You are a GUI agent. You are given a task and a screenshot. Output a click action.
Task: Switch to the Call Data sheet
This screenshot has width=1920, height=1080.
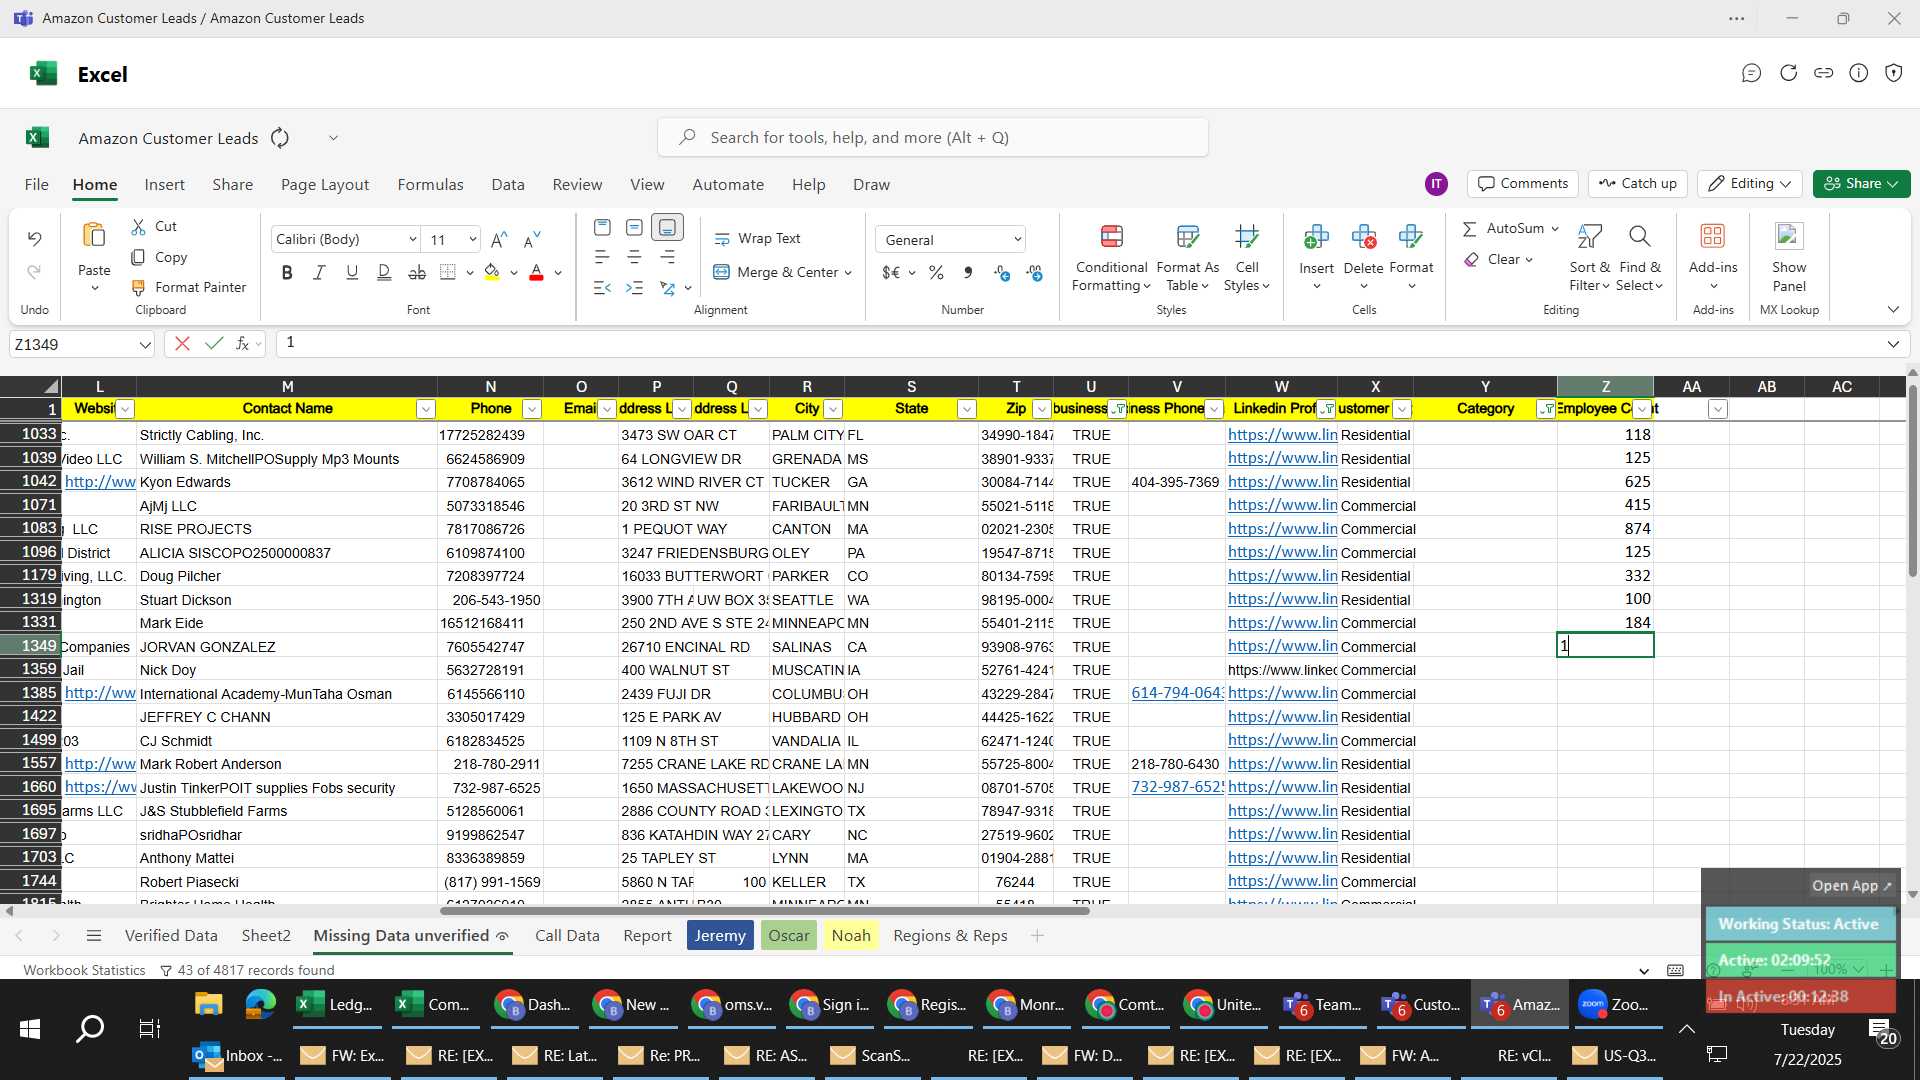pos(567,936)
